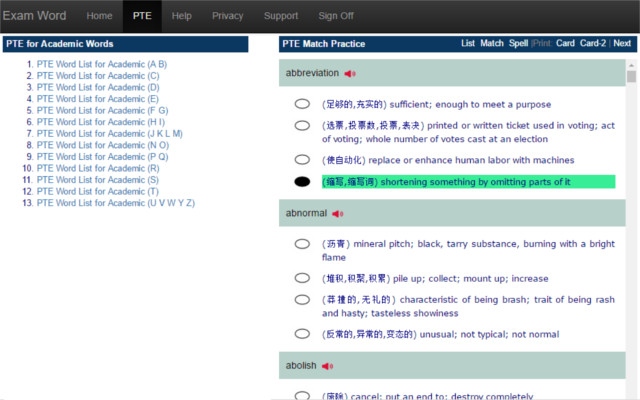Open PTE Word List for Academic (A B)
The image size is (640, 400).
(102, 64)
